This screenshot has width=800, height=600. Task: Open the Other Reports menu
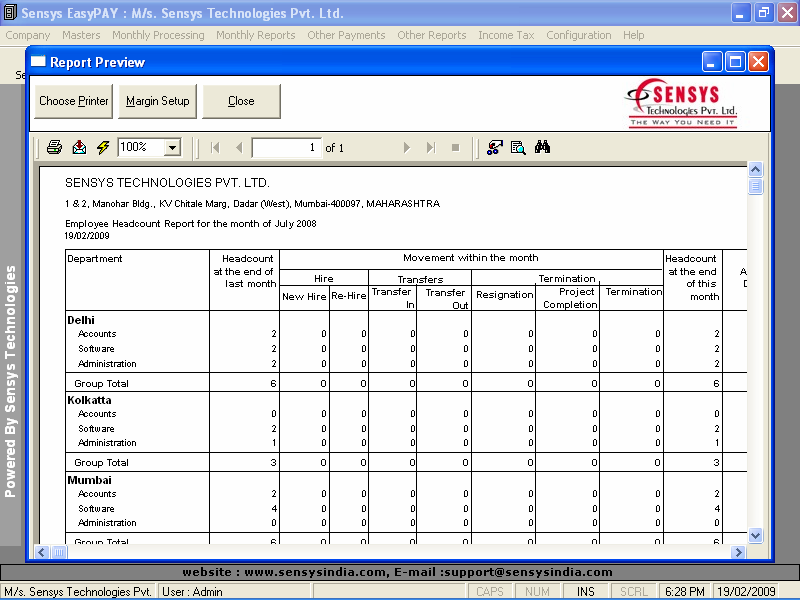(432, 35)
